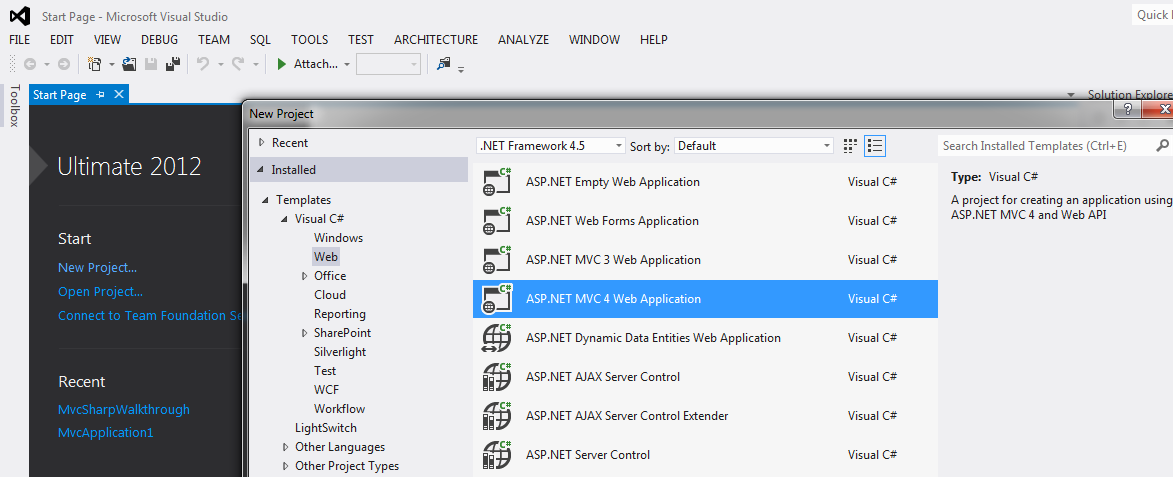Select the WCF template category

[x=325, y=390]
